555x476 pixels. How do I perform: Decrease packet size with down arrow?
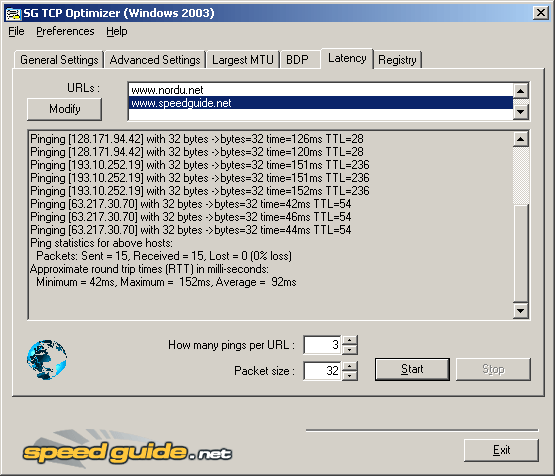(x=350, y=376)
